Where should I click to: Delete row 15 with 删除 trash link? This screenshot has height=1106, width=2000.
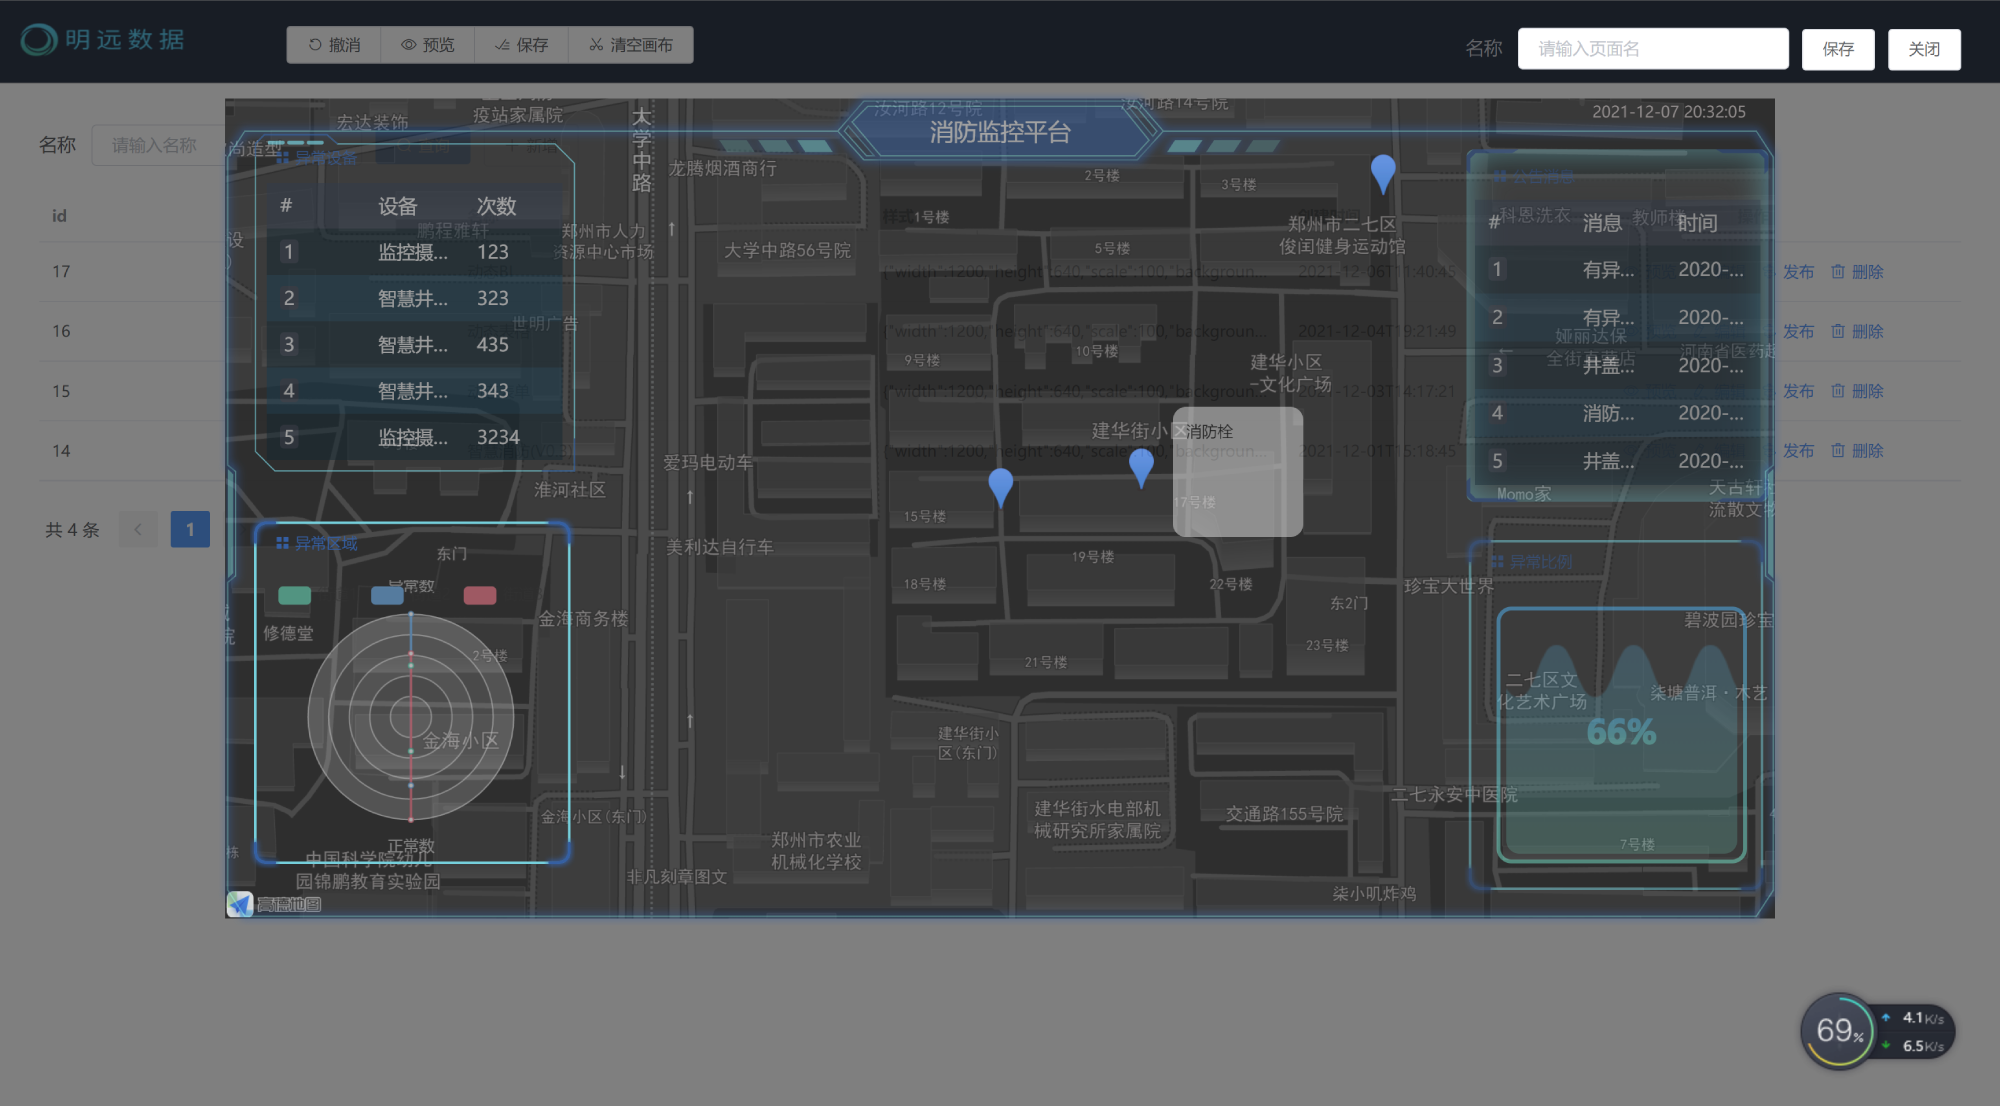(x=1857, y=391)
